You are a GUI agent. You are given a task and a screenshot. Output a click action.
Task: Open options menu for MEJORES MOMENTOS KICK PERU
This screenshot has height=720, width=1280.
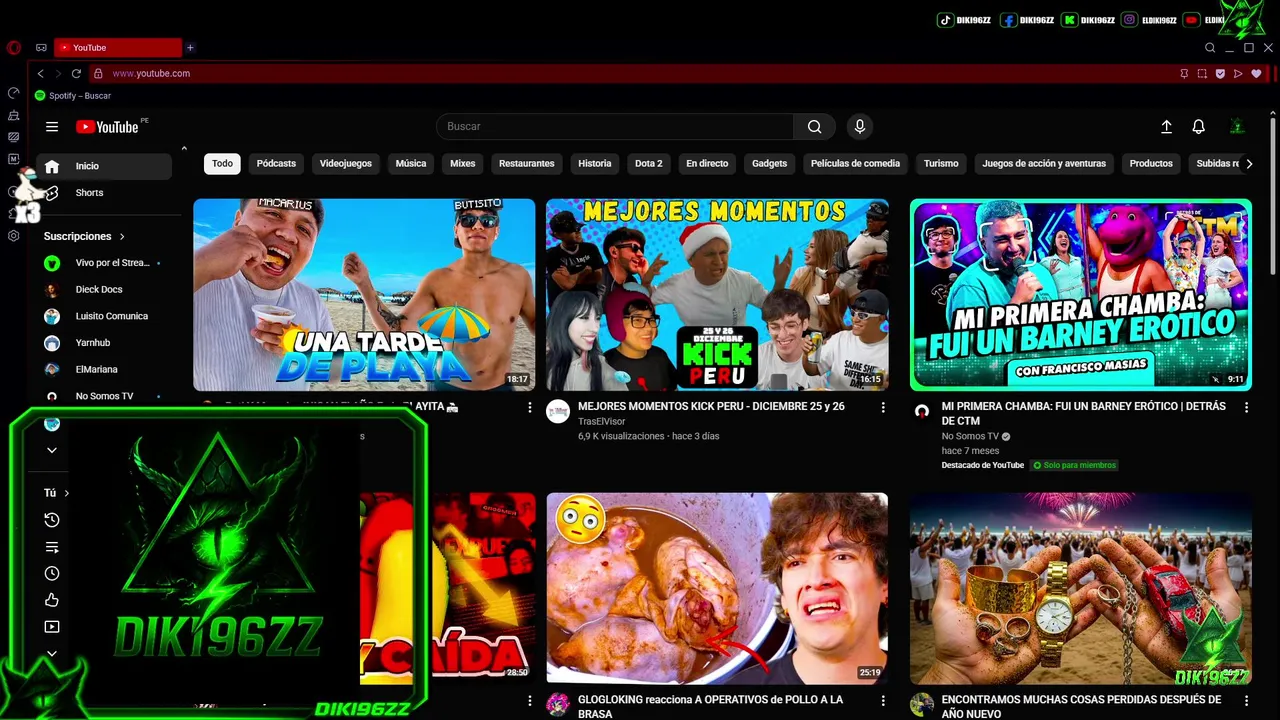point(882,407)
